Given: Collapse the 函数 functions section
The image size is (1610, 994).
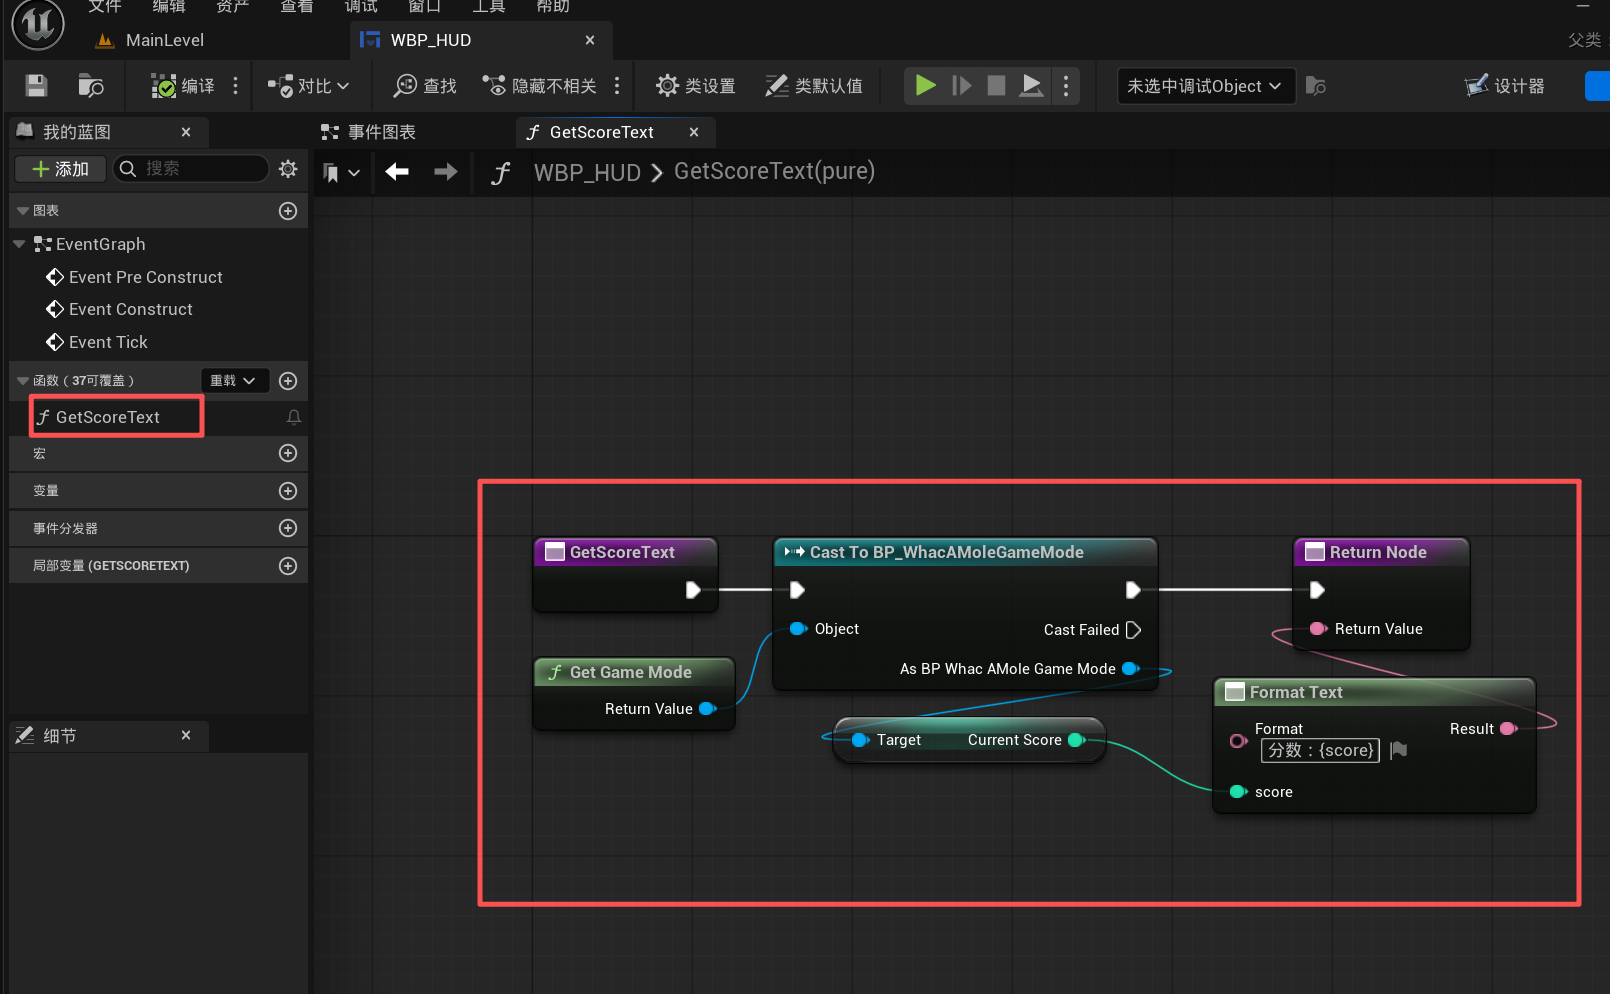Looking at the screenshot, I should coord(23,381).
